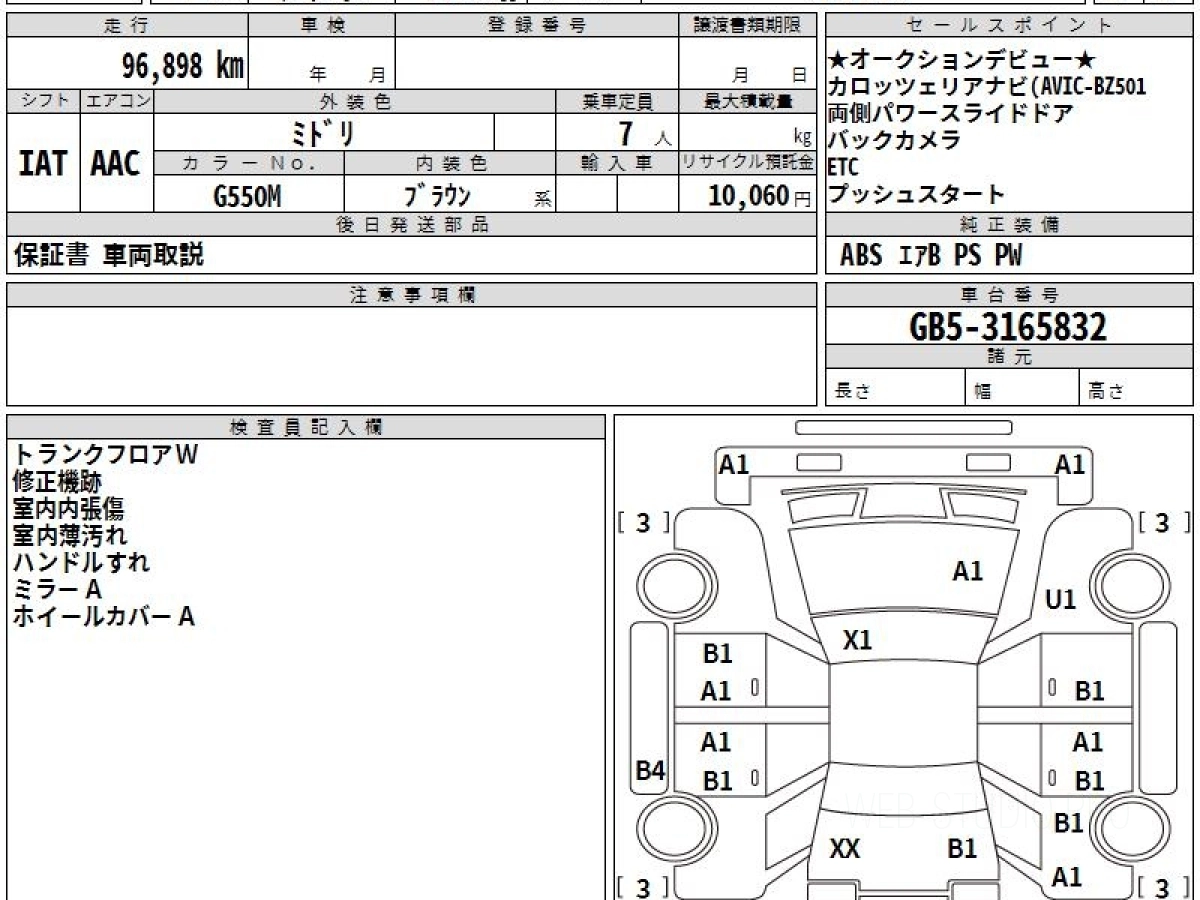Click the 内装色 header
This screenshot has width=1200, height=900.
pyautogui.click(x=450, y=163)
